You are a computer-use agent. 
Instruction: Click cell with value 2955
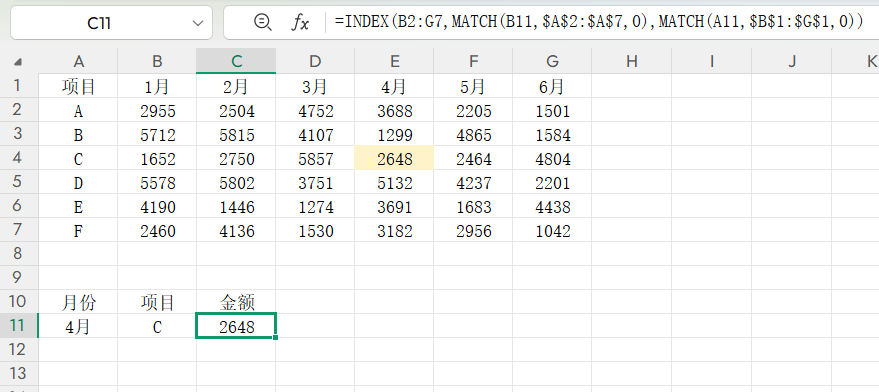(x=157, y=110)
